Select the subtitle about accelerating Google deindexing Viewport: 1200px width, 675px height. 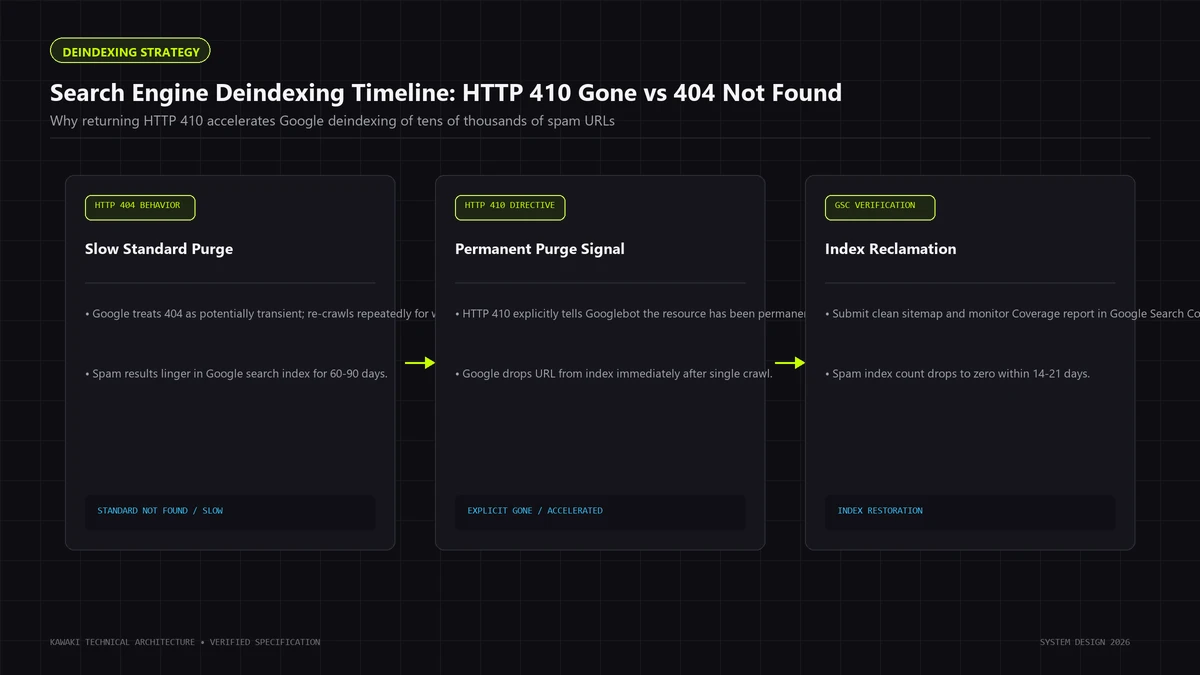332,121
